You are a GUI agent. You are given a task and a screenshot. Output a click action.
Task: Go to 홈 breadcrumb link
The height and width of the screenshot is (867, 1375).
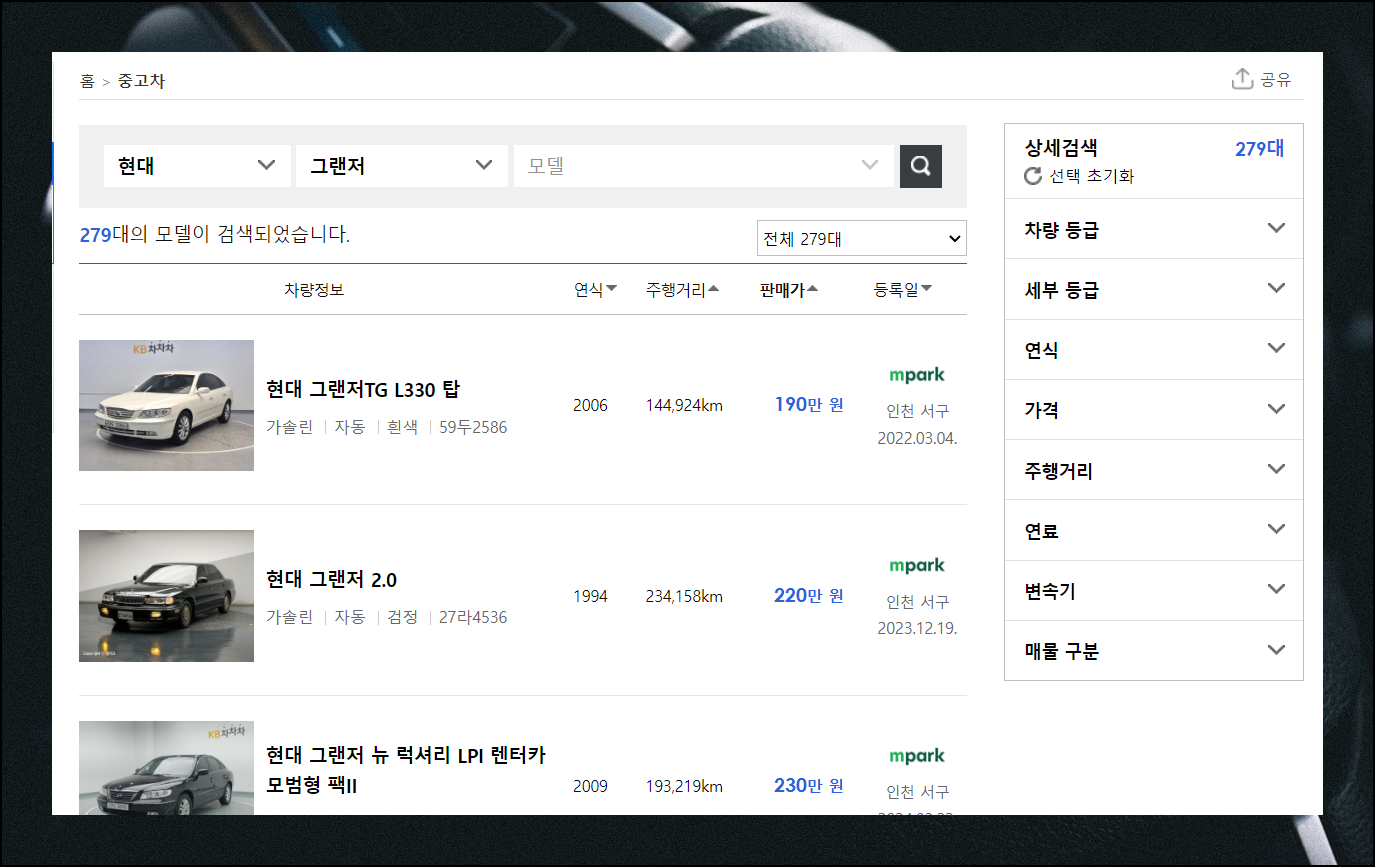click(88, 81)
